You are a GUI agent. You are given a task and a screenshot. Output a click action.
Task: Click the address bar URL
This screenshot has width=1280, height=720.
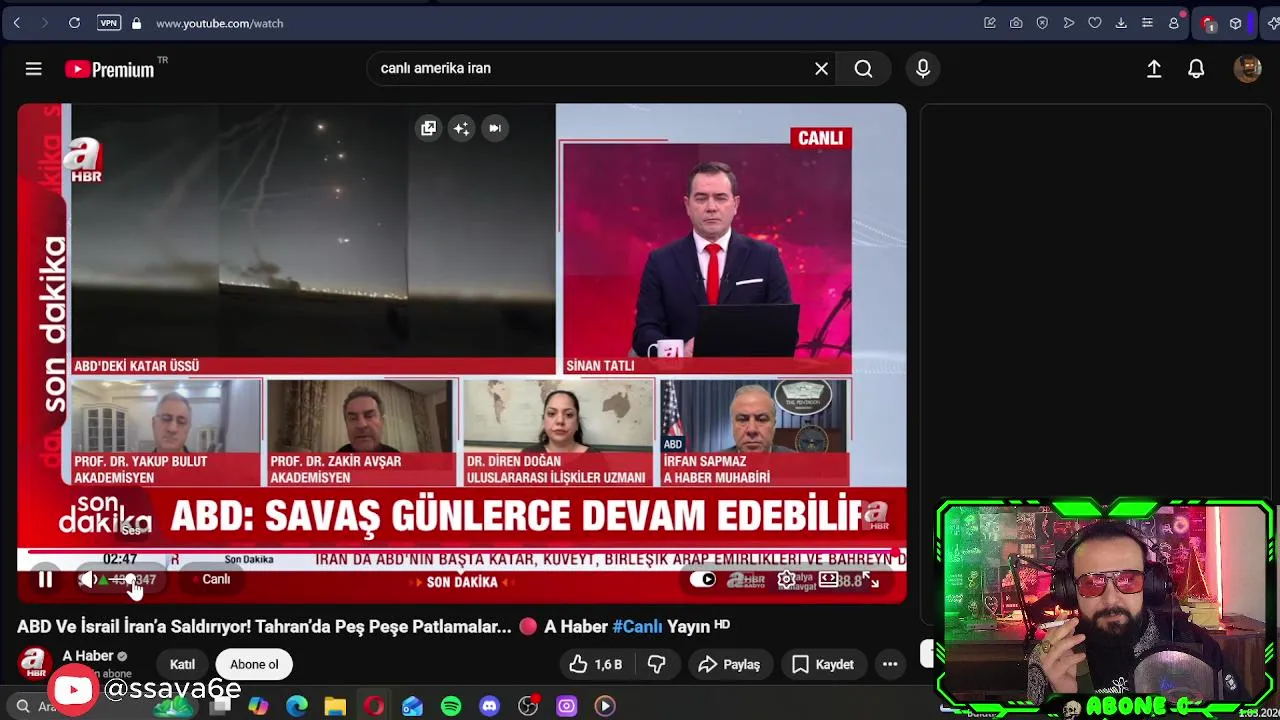219,23
